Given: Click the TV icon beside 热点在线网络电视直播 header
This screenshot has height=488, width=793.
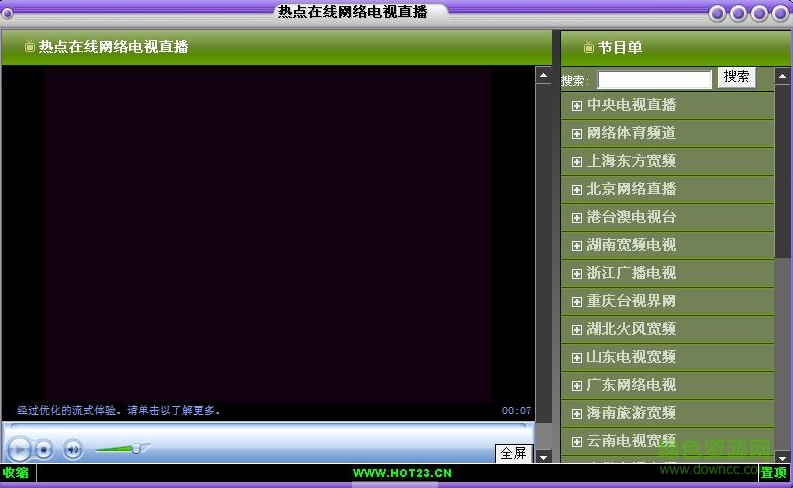Looking at the screenshot, I should click(x=30, y=47).
